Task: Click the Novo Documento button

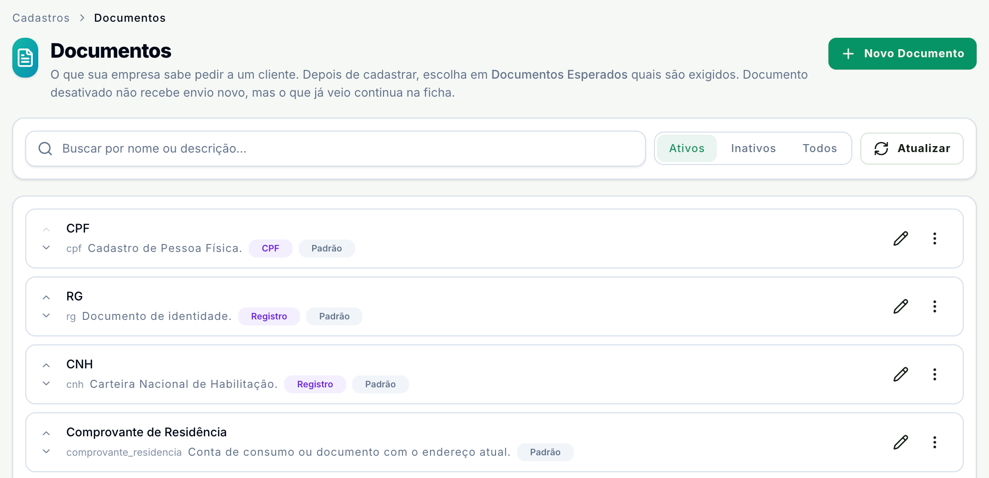Action: 902,54
